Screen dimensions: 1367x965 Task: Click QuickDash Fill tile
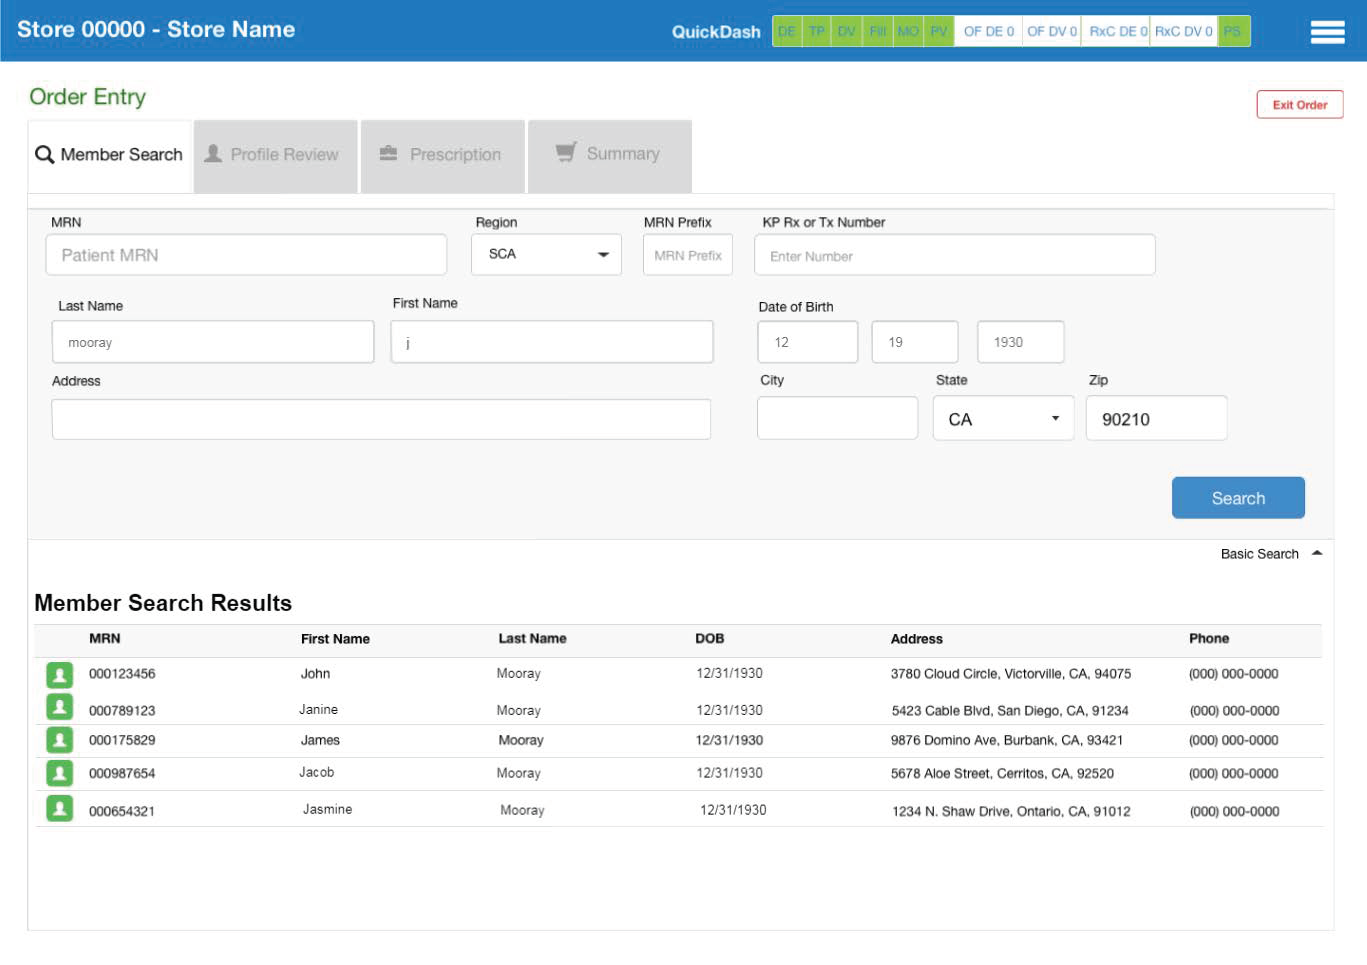click(x=878, y=31)
